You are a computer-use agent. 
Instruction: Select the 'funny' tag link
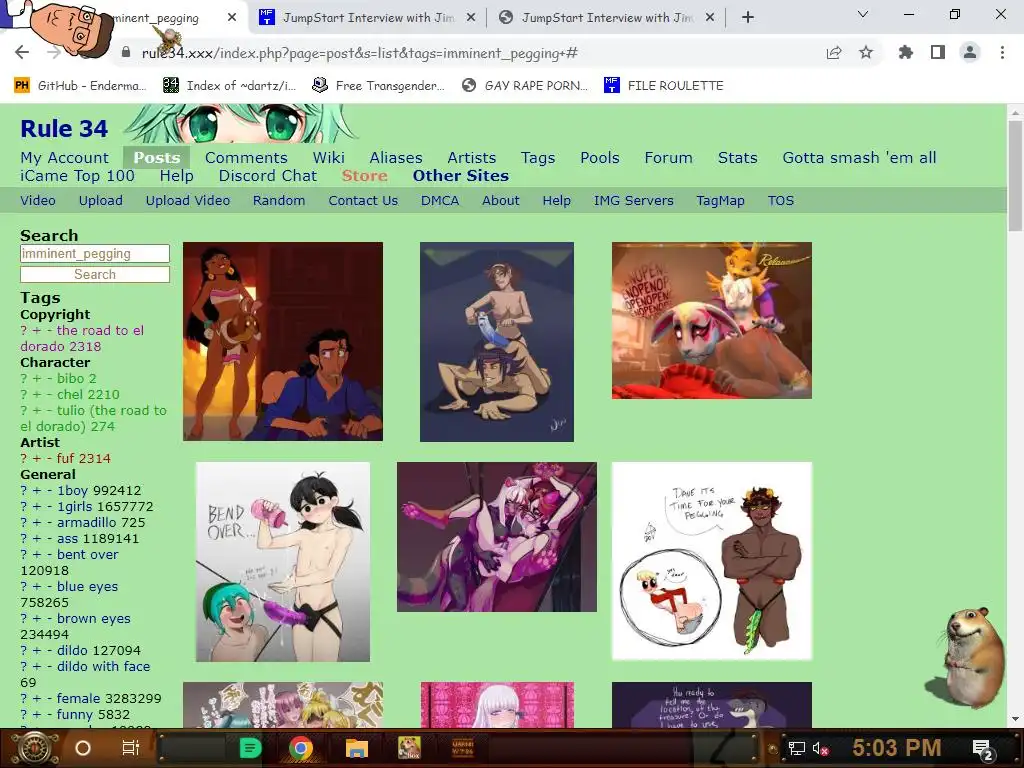pos(75,714)
